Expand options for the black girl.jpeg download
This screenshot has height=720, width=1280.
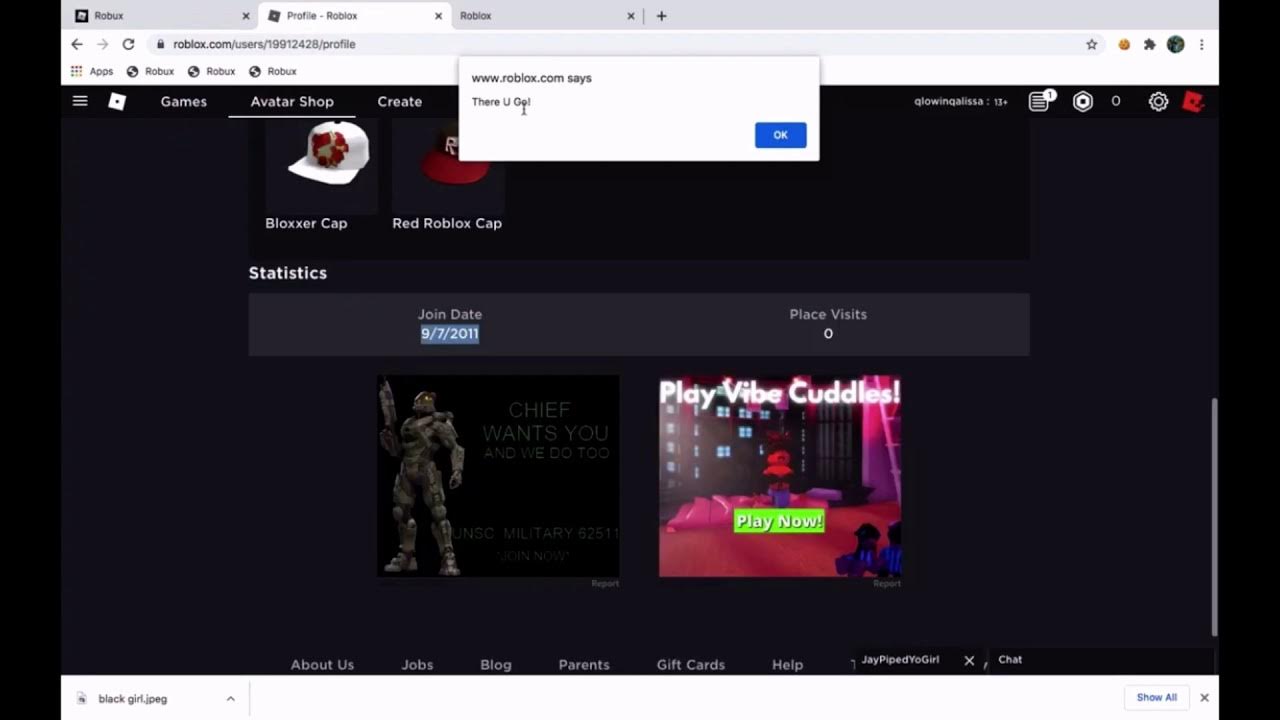[x=230, y=699]
